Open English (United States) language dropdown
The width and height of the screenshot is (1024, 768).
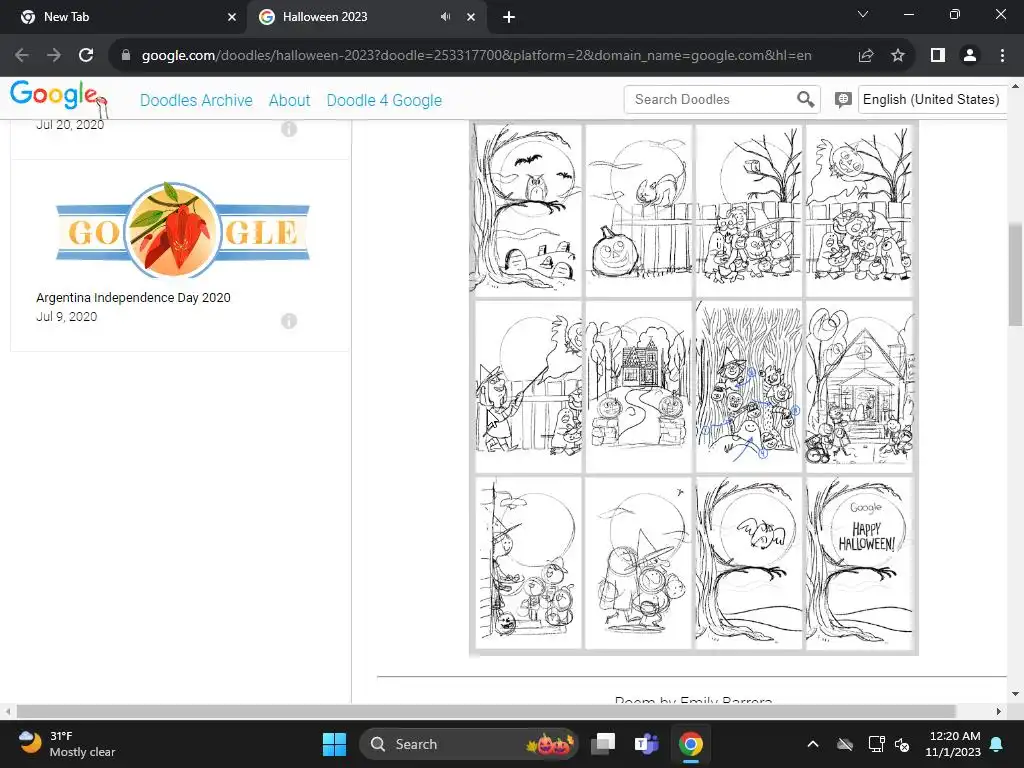tap(932, 99)
